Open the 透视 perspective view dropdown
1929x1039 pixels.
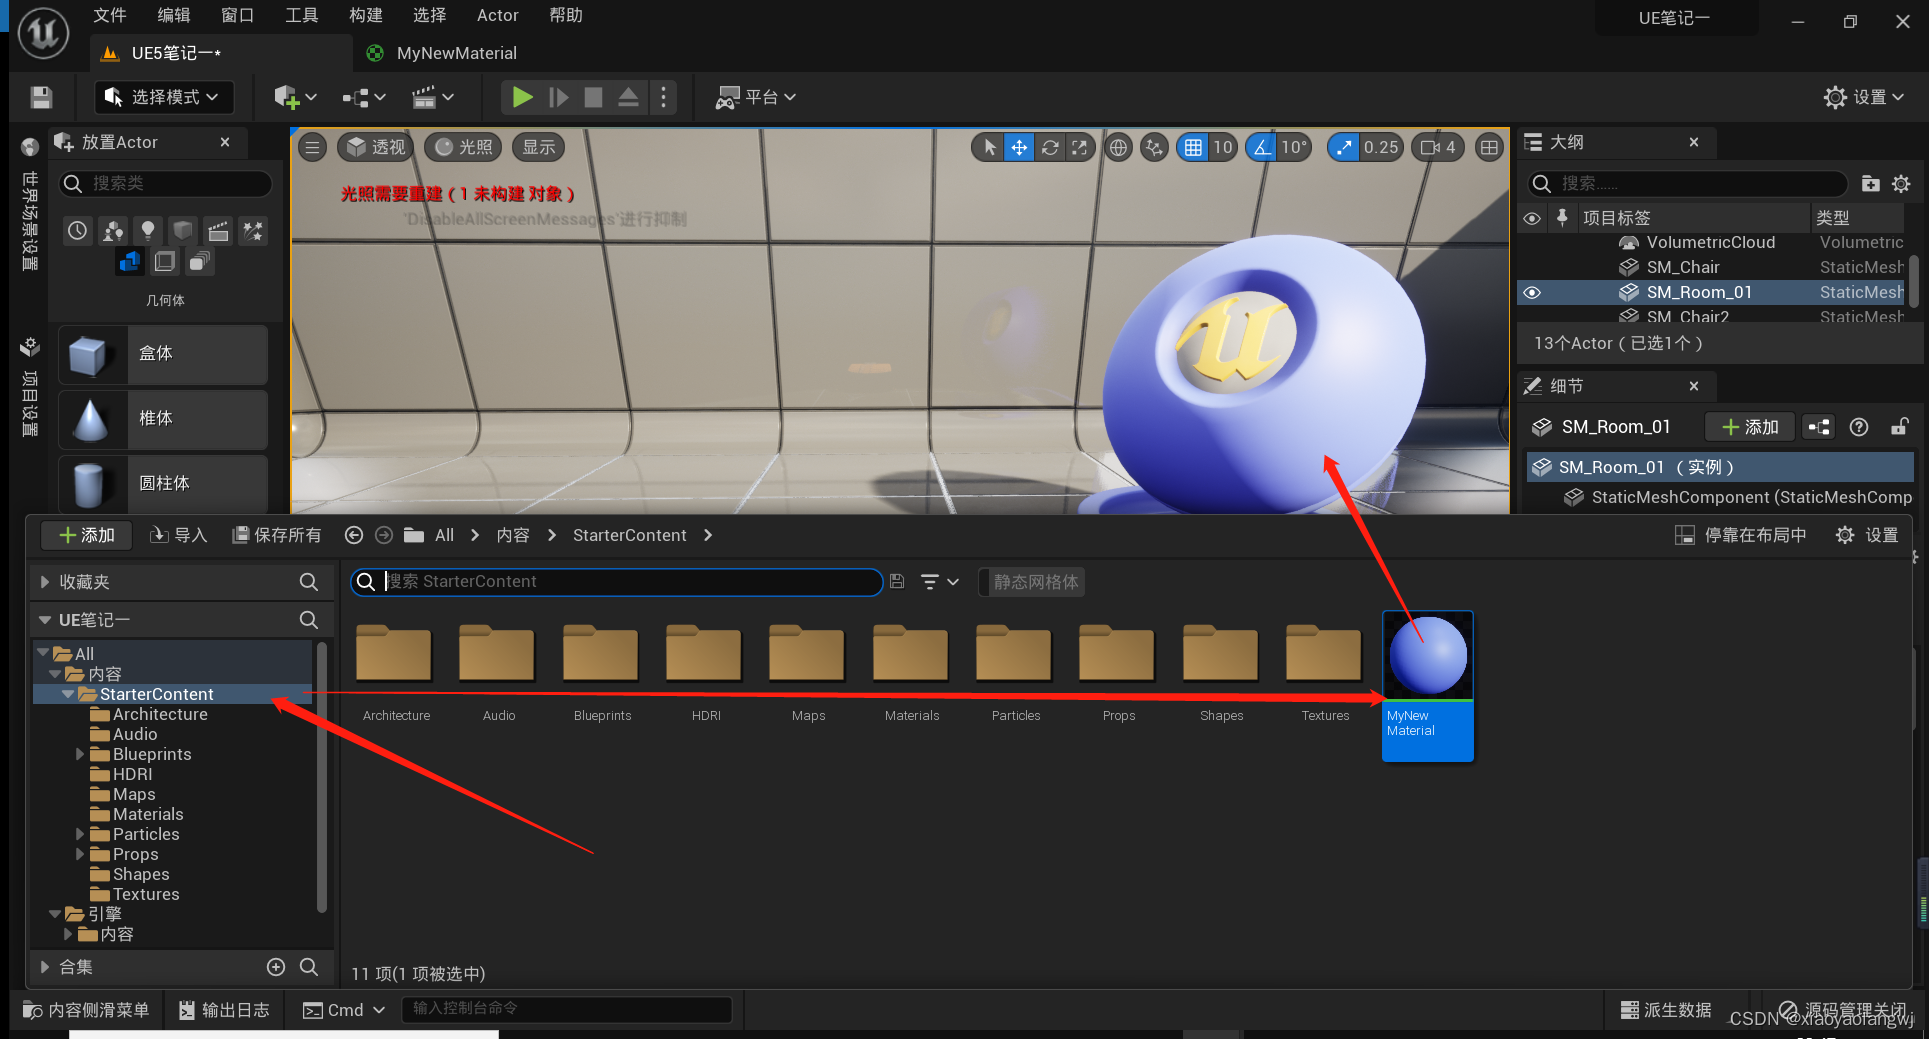click(376, 148)
